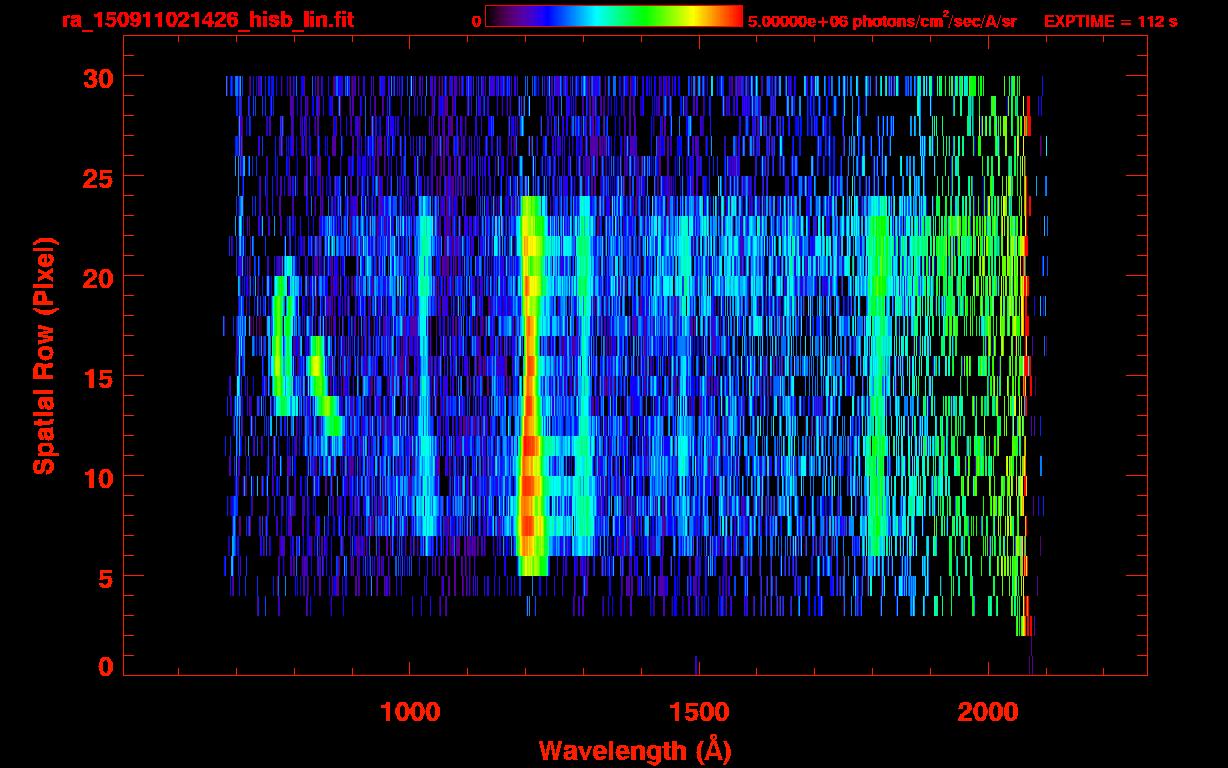The height and width of the screenshot is (768, 1228).
Task: Click the Spatial Row (Pixel) axis label
Action: tap(44, 355)
